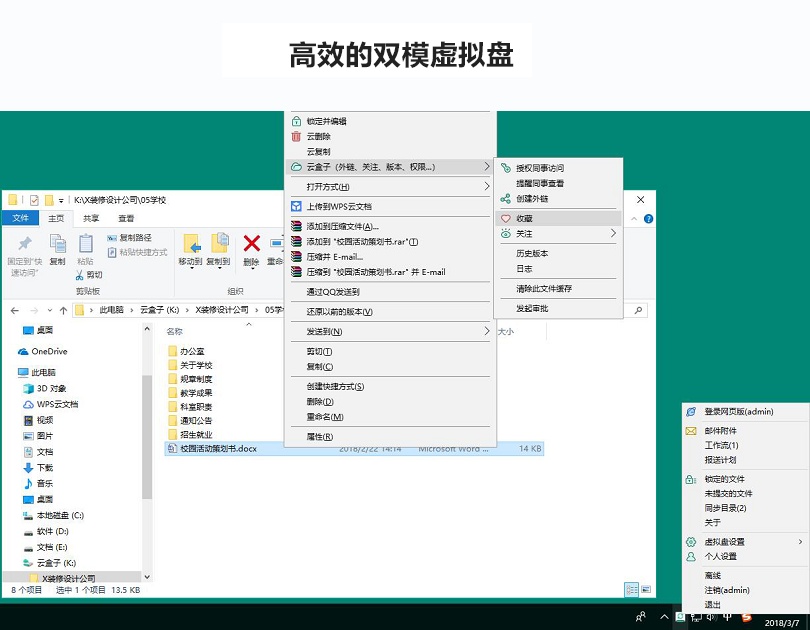This screenshot has height=630, width=810.
Task: Click the X装修设计公司 breadcrumb segment
Action: pos(222,310)
